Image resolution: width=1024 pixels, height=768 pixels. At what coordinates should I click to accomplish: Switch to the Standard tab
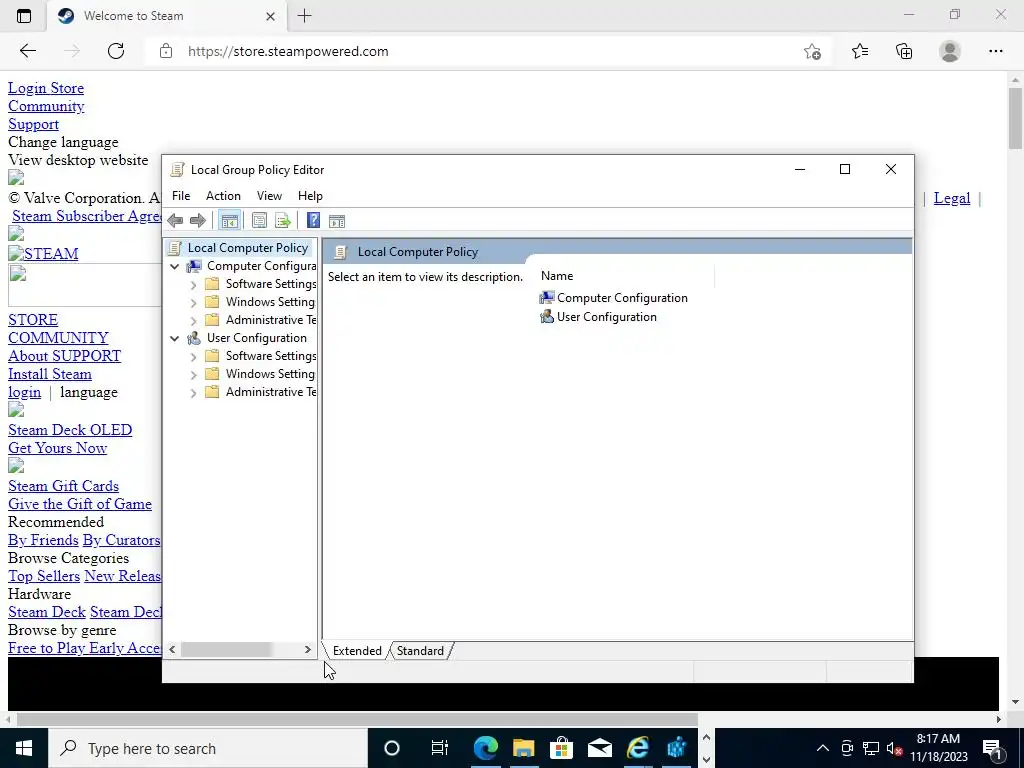(420, 650)
